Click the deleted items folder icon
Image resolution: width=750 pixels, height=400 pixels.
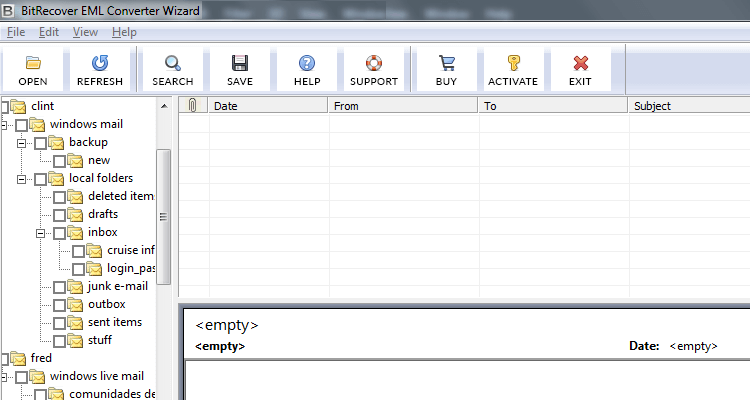click(75, 196)
